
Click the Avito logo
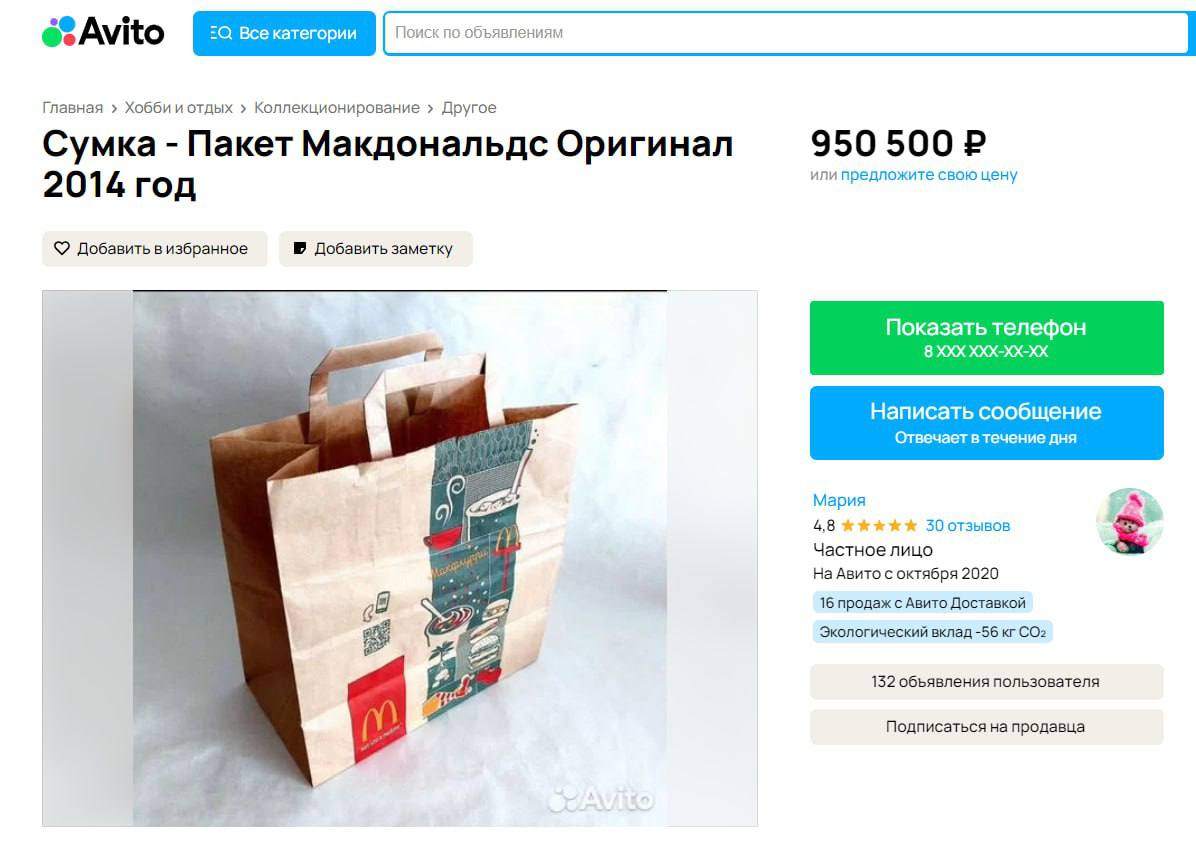[x=103, y=32]
